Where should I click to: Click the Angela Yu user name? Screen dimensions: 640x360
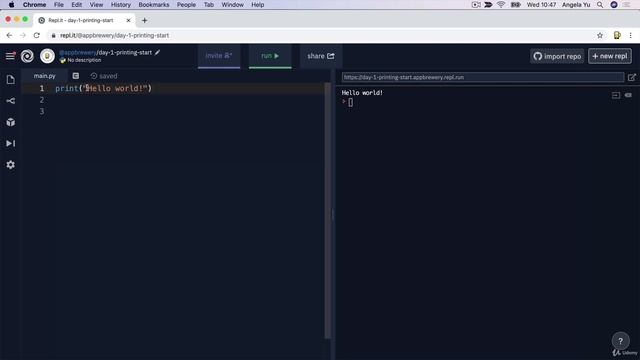(x=576, y=5)
